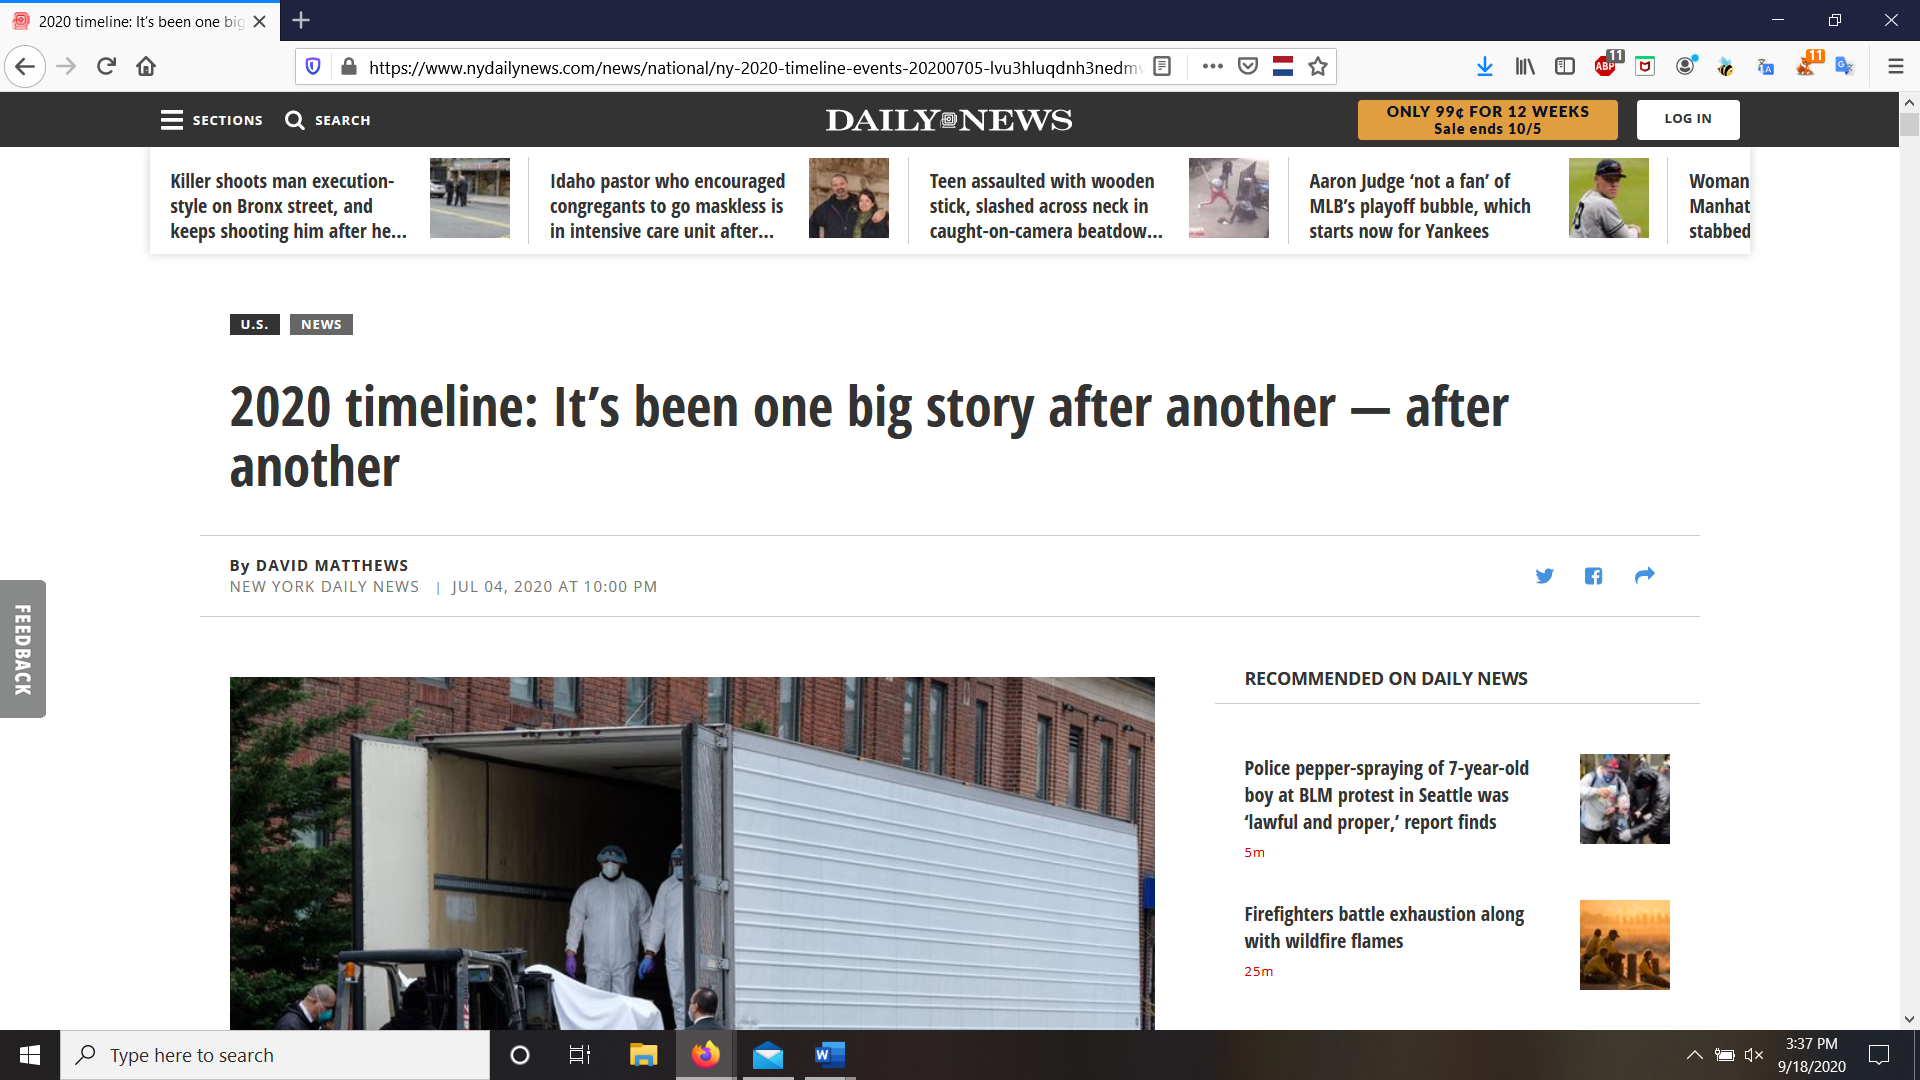
Task: Click the share arrow icon
Action: pyautogui.click(x=1644, y=576)
